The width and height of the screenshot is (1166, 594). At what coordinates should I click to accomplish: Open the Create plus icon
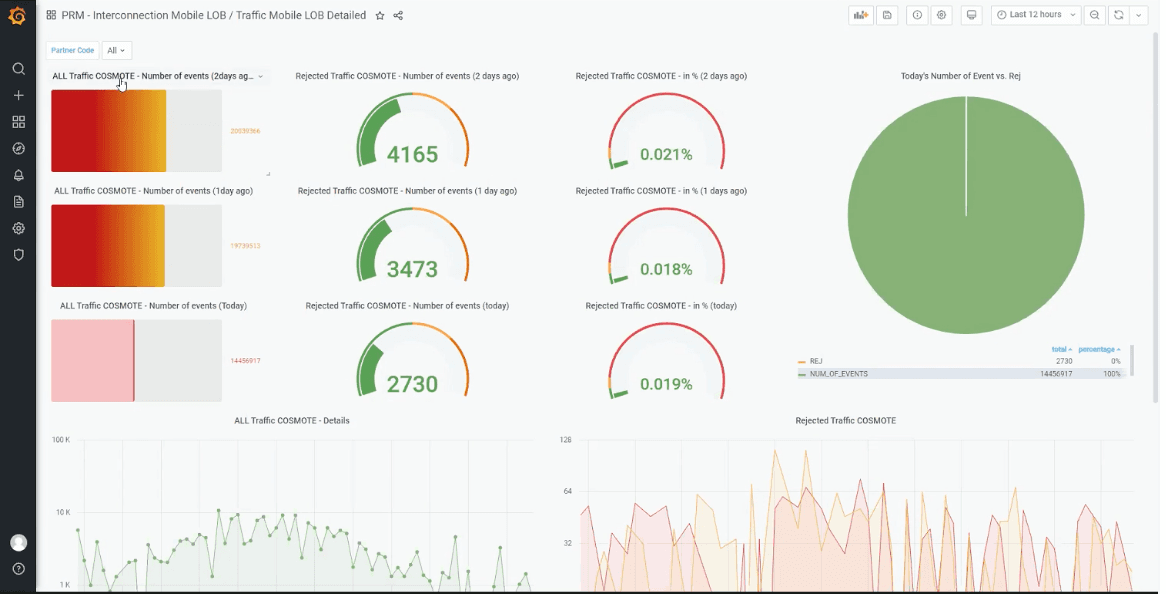pos(18,95)
